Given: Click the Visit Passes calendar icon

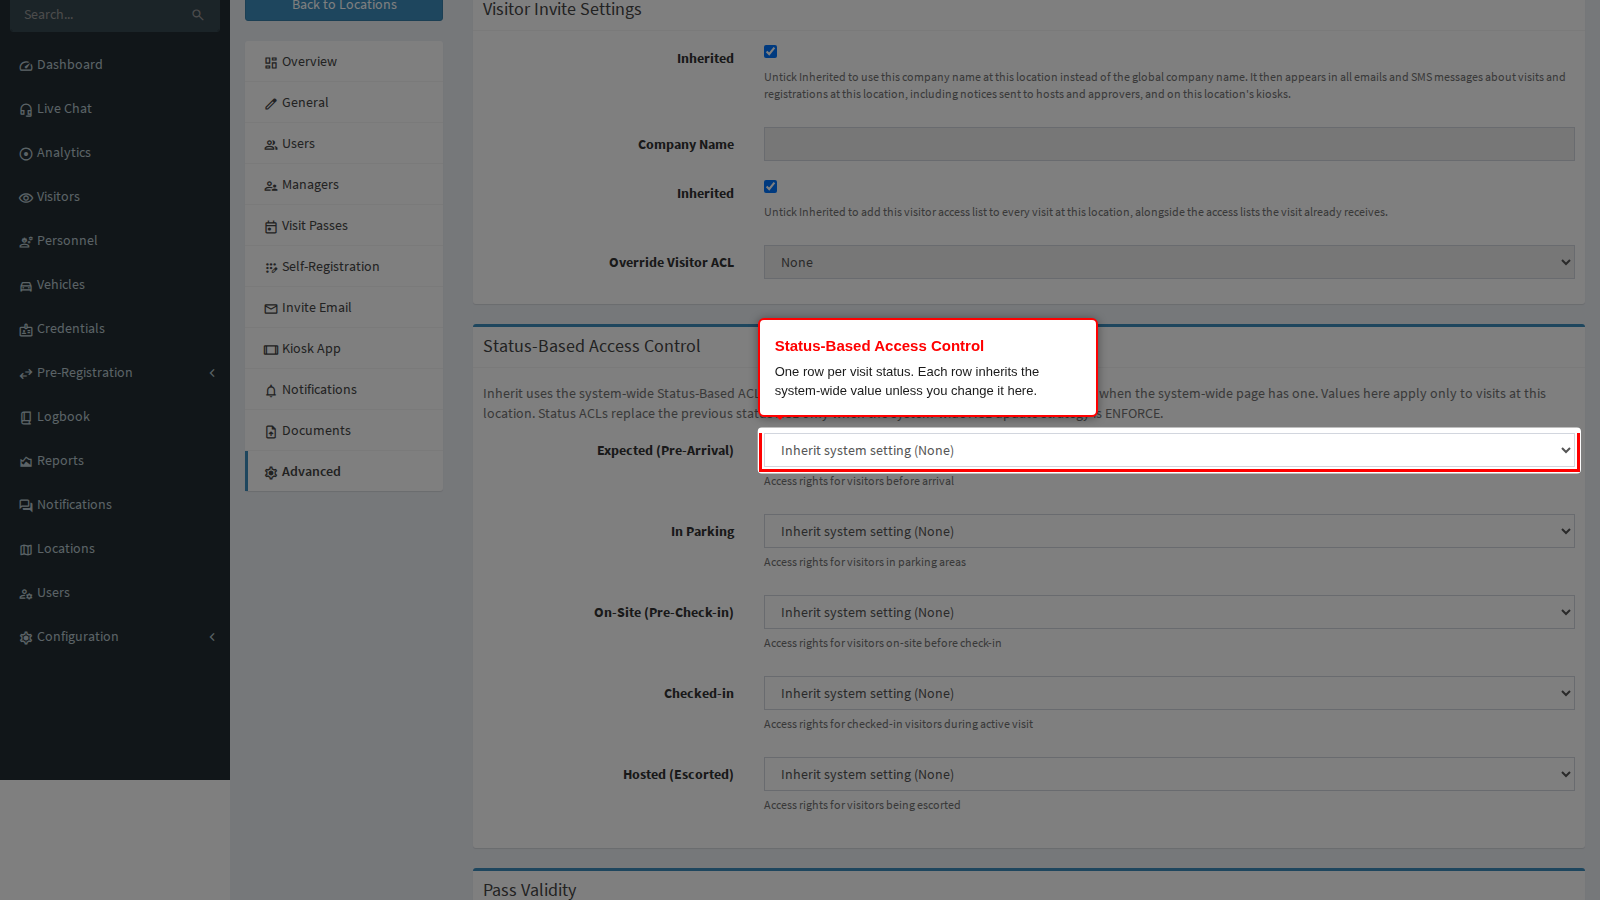Looking at the screenshot, I should (x=271, y=227).
